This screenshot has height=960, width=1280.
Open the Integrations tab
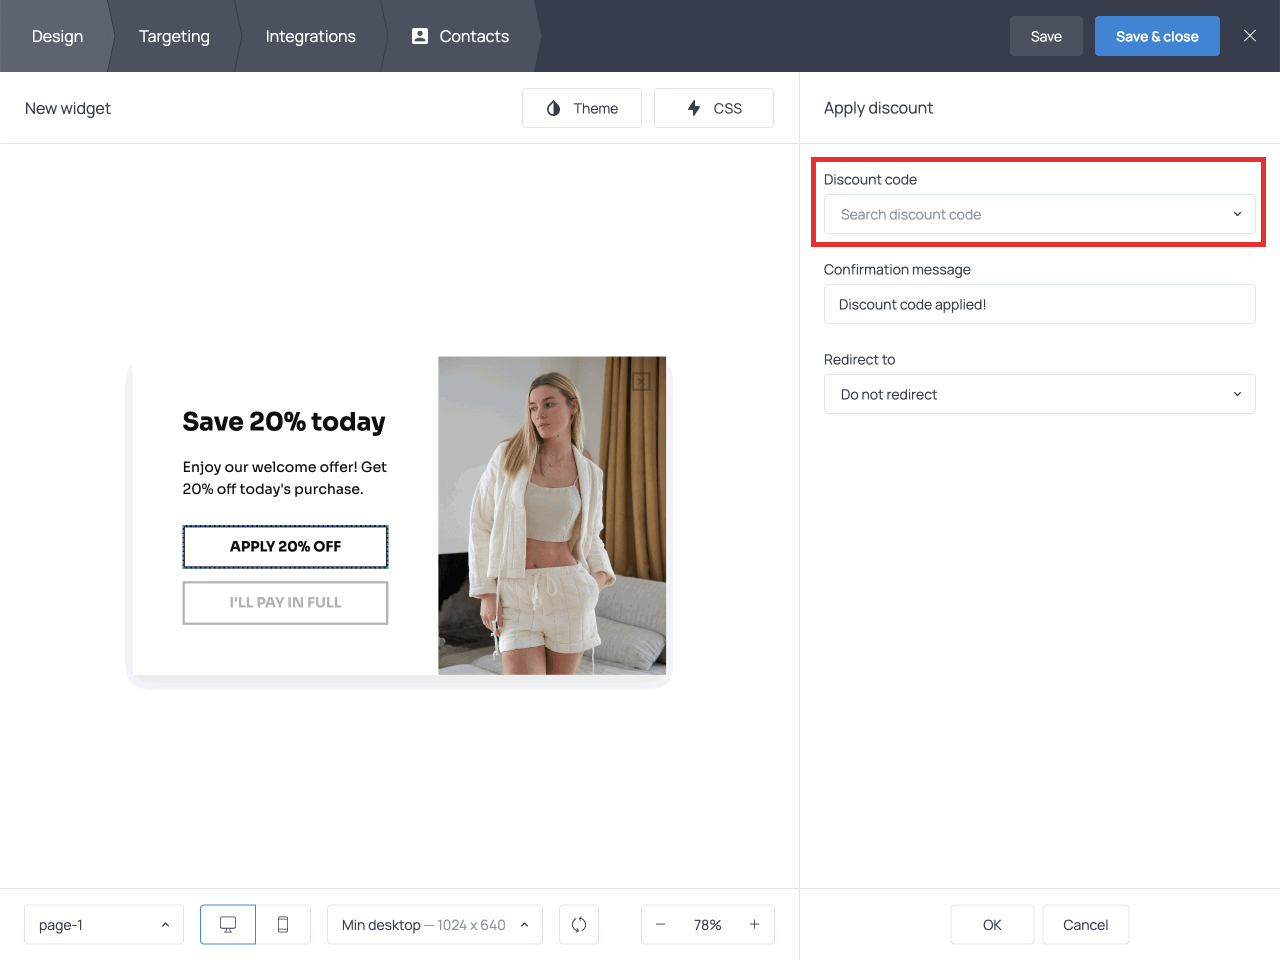coord(310,36)
